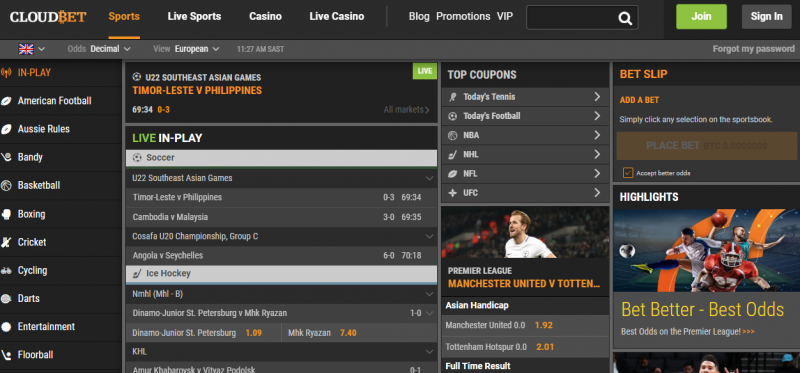This screenshot has height=373, width=800.
Task: Select Manchester United 0.0 odds 1.92
Action: pos(543,325)
